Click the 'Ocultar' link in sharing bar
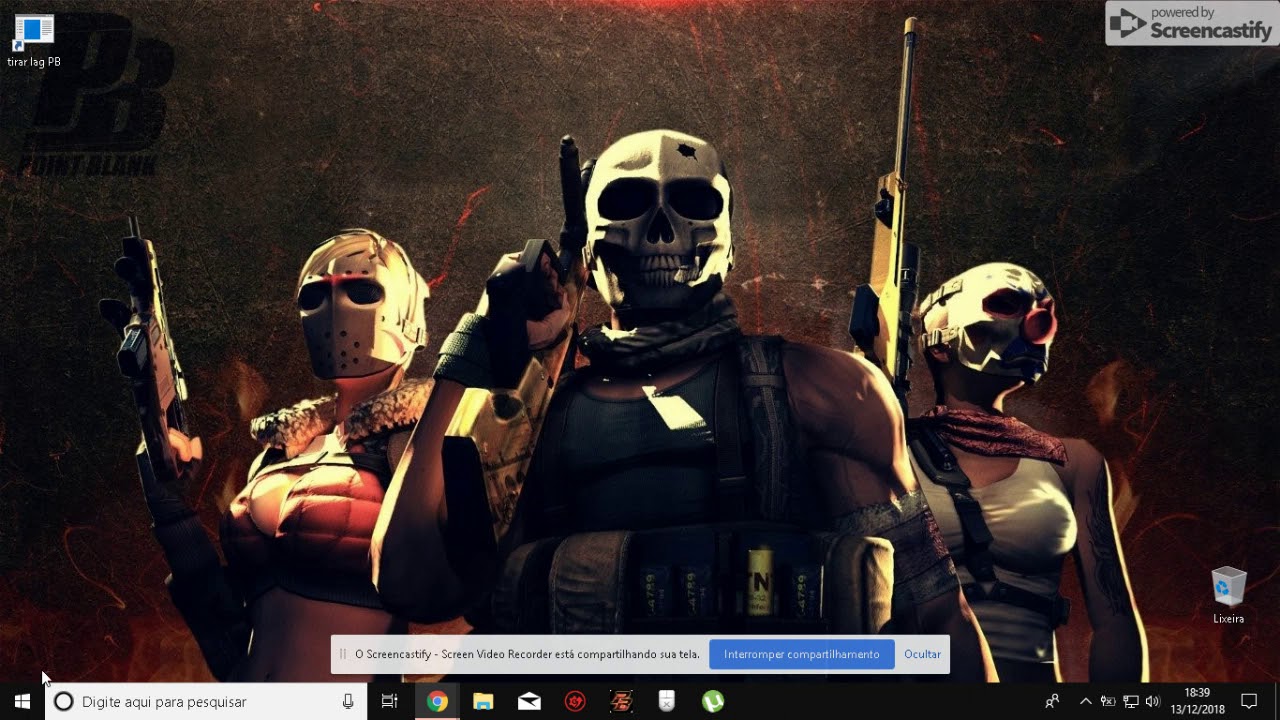The image size is (1280, 720). tap(922, 654)
